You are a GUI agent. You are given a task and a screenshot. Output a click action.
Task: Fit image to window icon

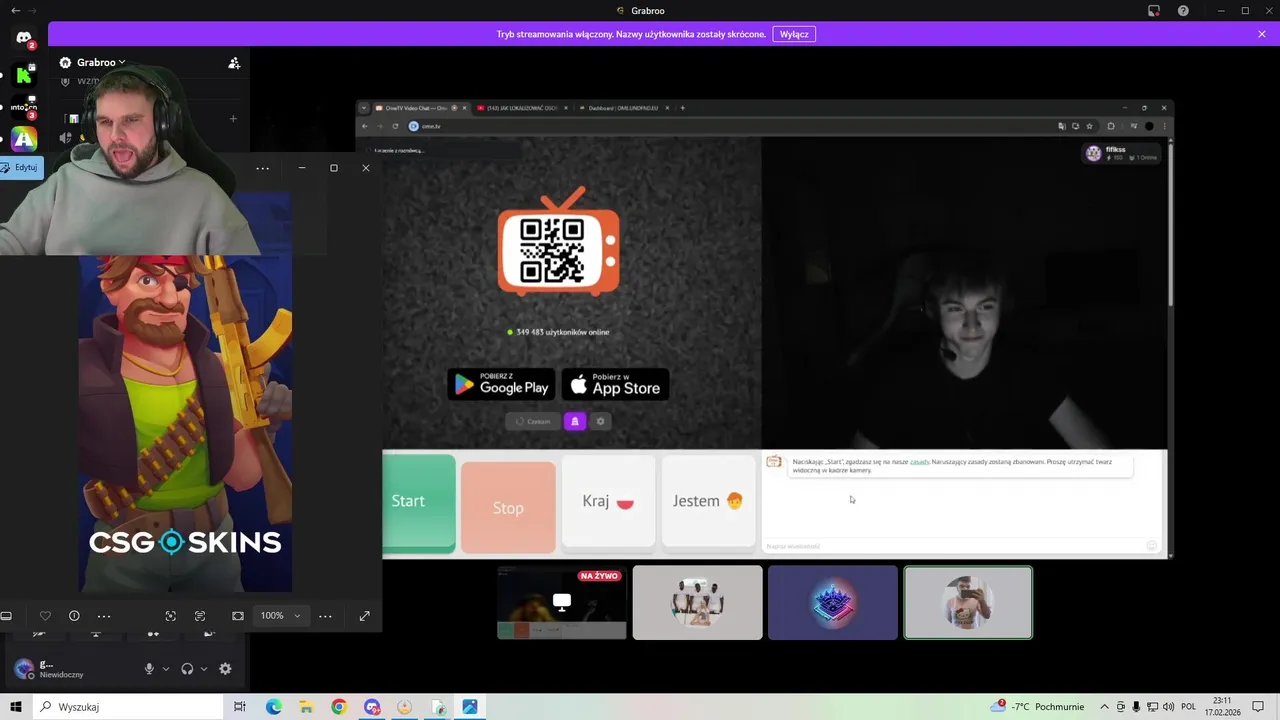tap(238, 616)
